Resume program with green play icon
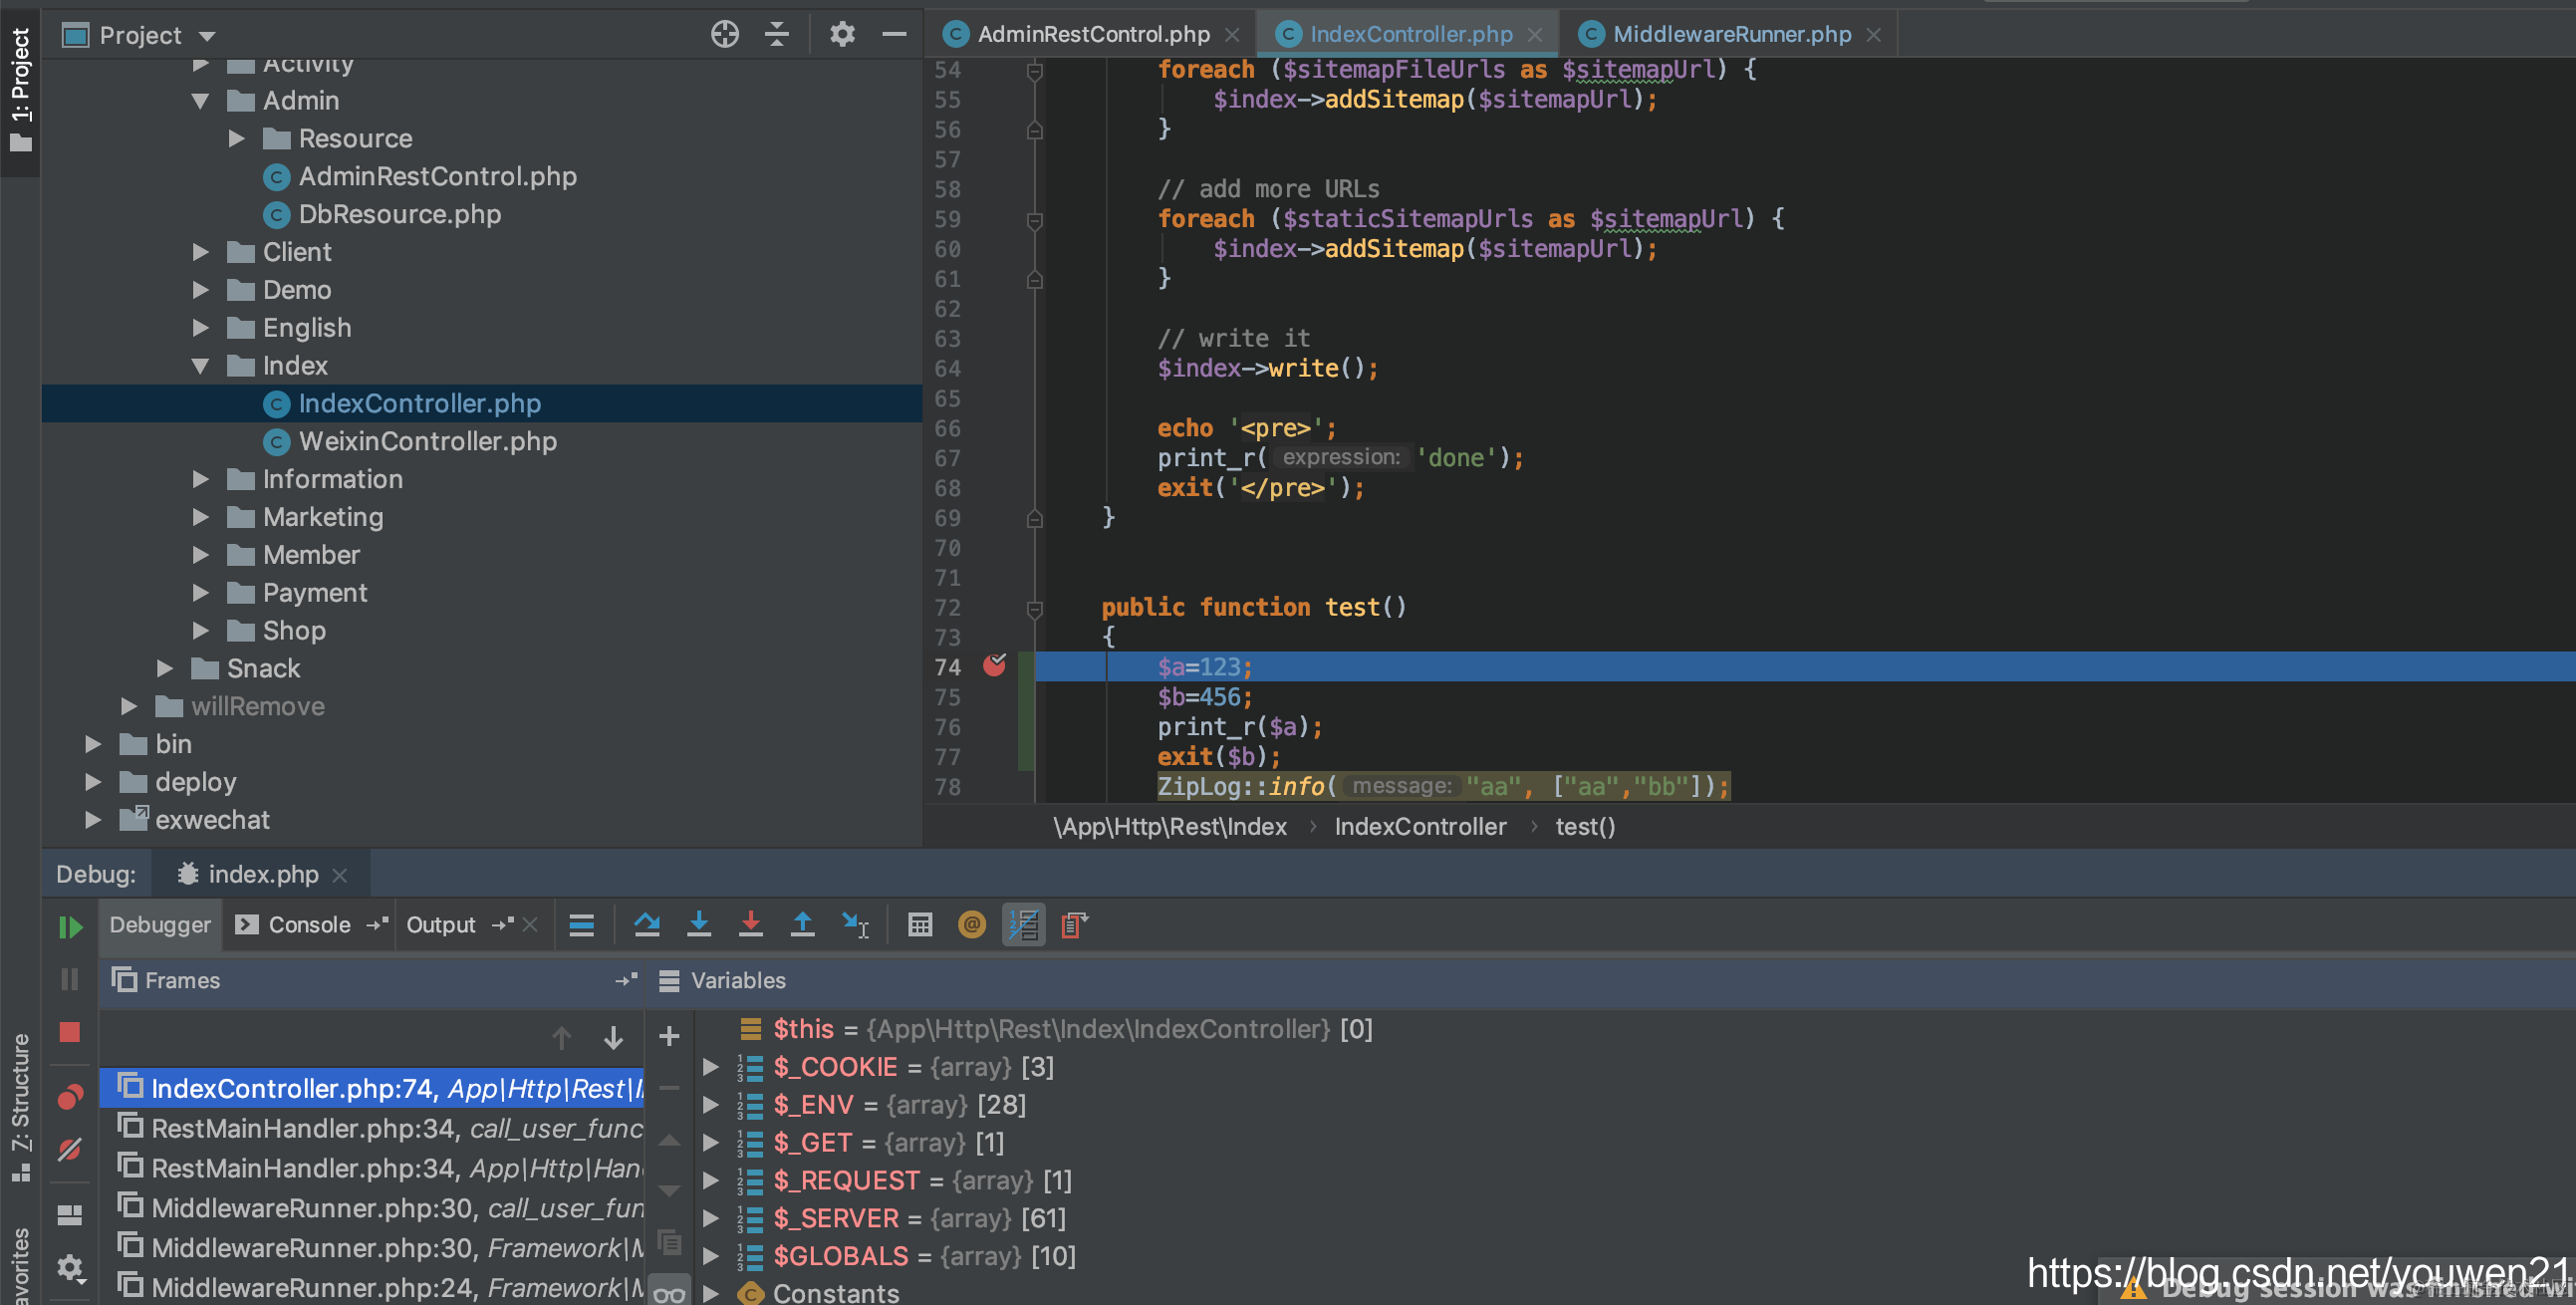The width and height of the screenshot is (2576, 1305). (x=69, y=927)
